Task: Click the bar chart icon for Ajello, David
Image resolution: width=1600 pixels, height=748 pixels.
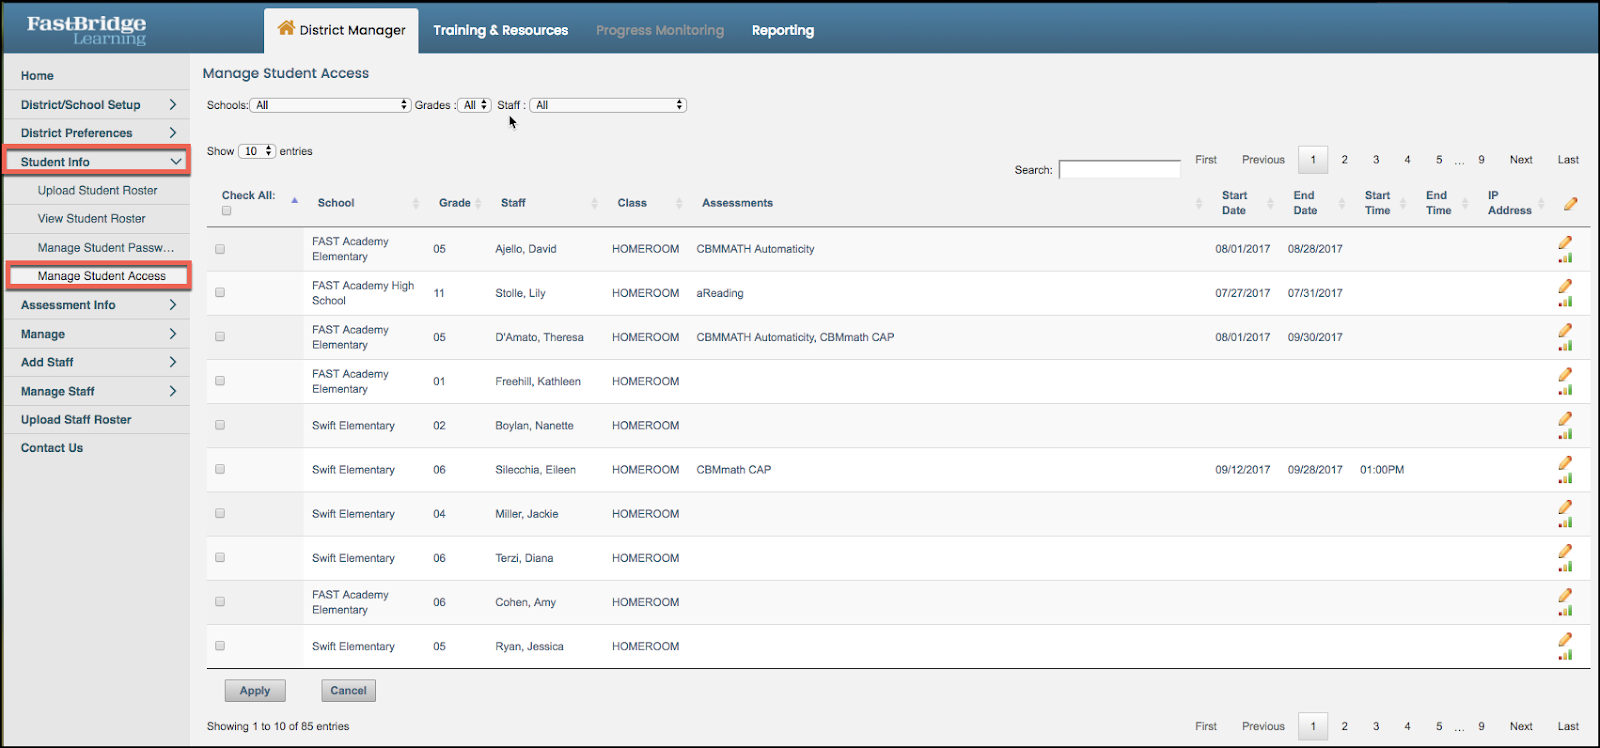Action: [x=1565, y=258]
